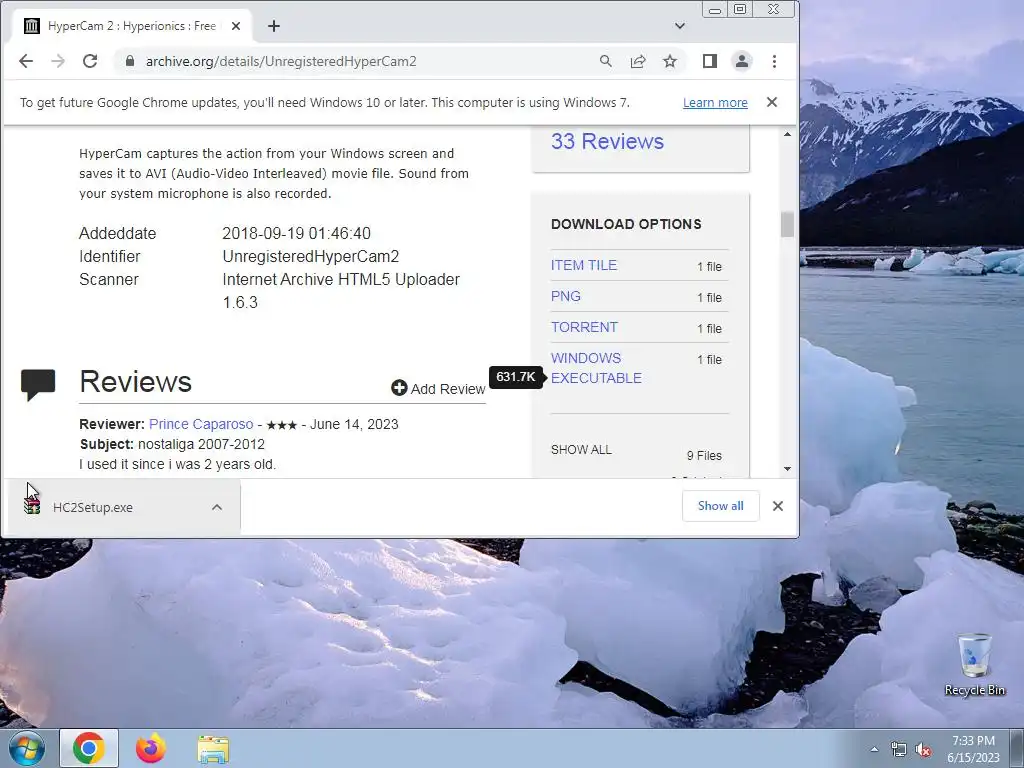Open Chrome's three-dot menu

pyautogui.click(x=775, y=61)
